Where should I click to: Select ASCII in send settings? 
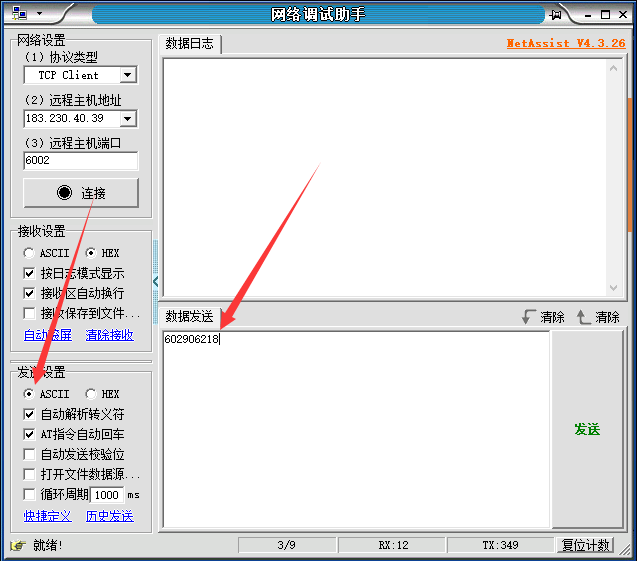(x=46, y=394)
